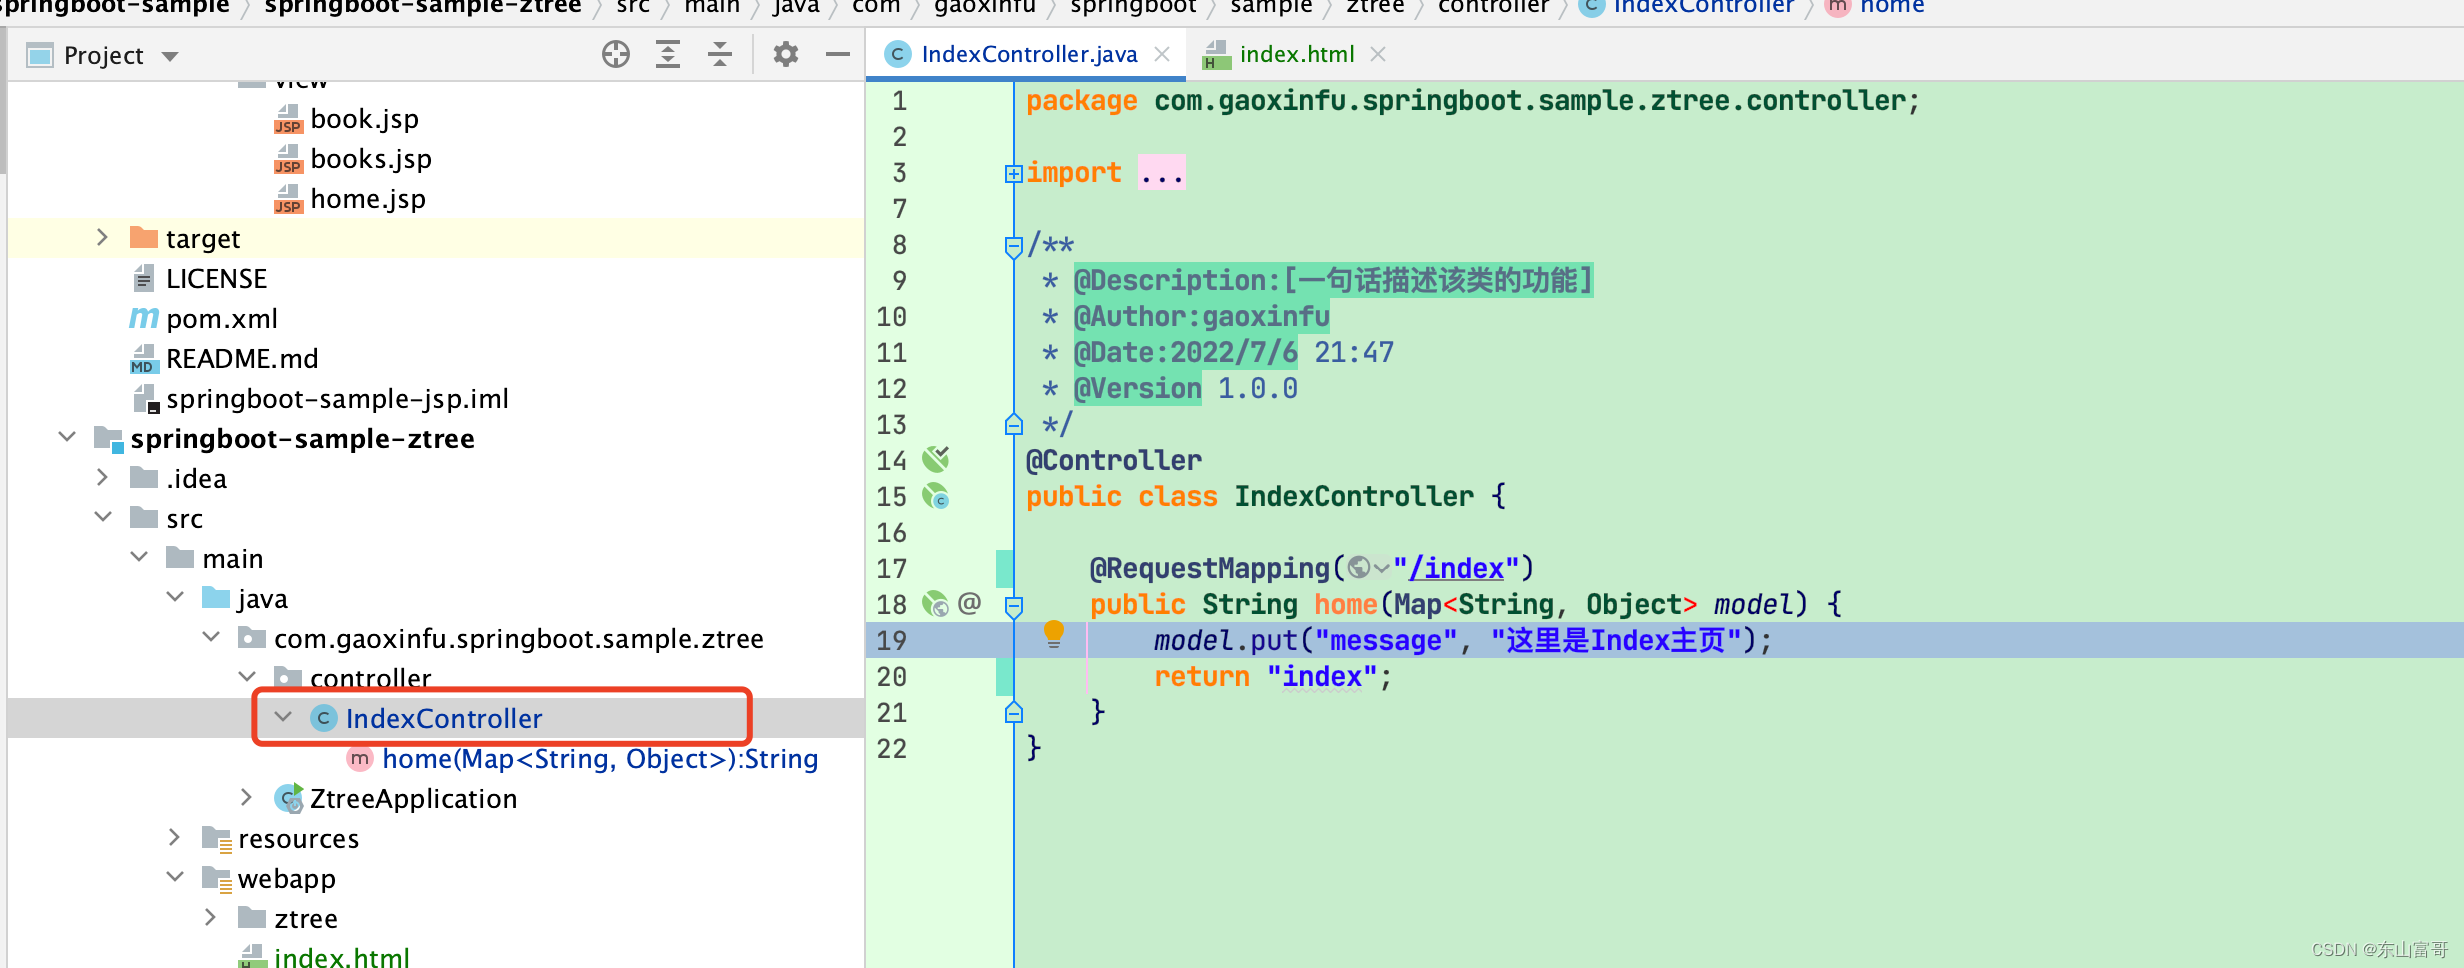Image resolution: width=2464 pixels, height=968 pixels.
Task: Click the Collapse All icon in Project toolbar
Action: pyautogui.click(x=720, y=54)
